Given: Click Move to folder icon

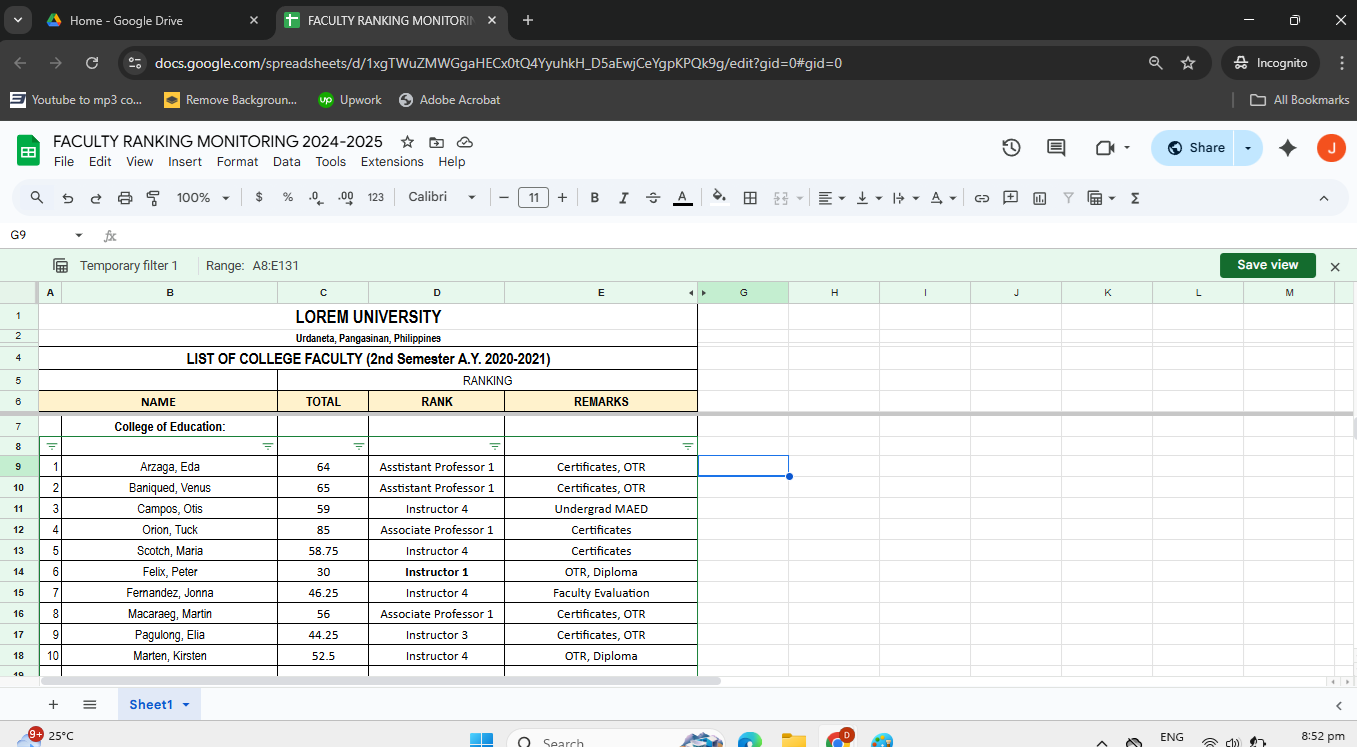Looking at the screenshot, I should [436, 142].
